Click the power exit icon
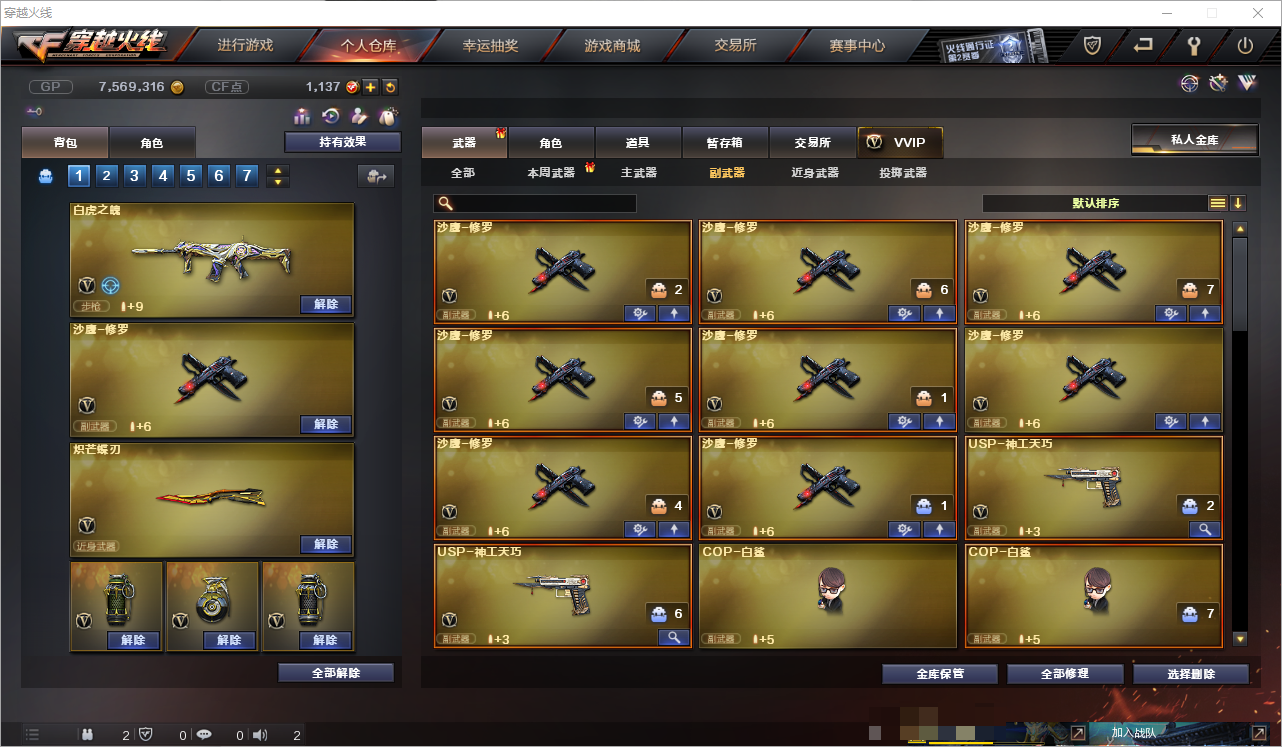Screen dimensions: 1282x747 pos(1245,45)
